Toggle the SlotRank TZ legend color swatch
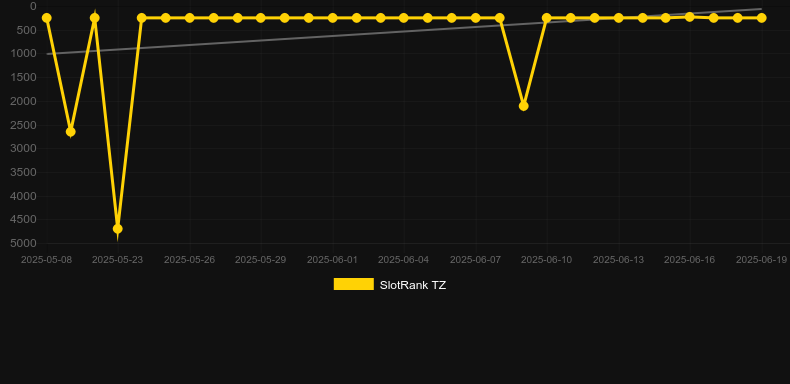Viewport: 790px width, 384px height. coord(354,284)
